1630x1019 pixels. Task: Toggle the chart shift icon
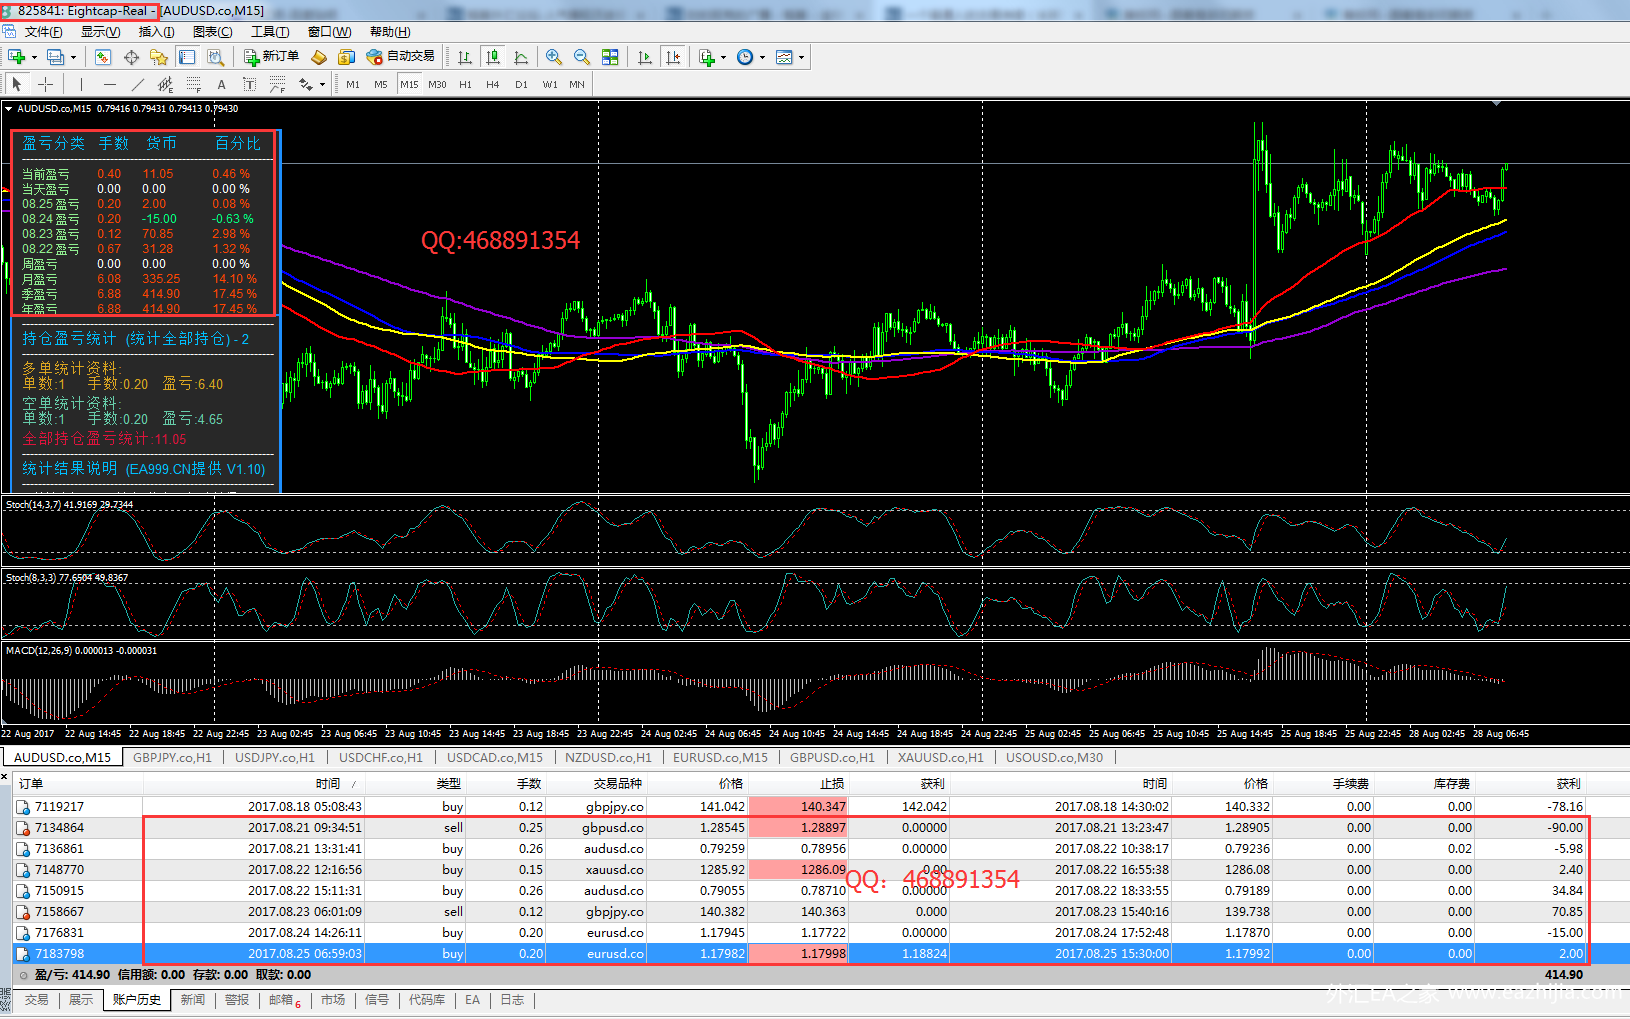click(673, 57)
